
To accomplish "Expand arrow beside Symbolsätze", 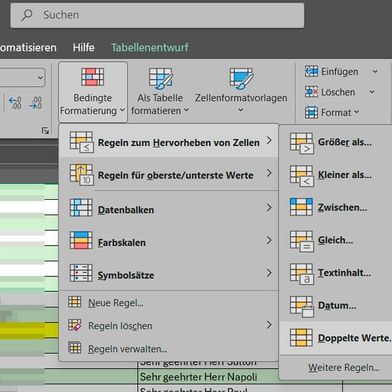I will tap(269, 273).
